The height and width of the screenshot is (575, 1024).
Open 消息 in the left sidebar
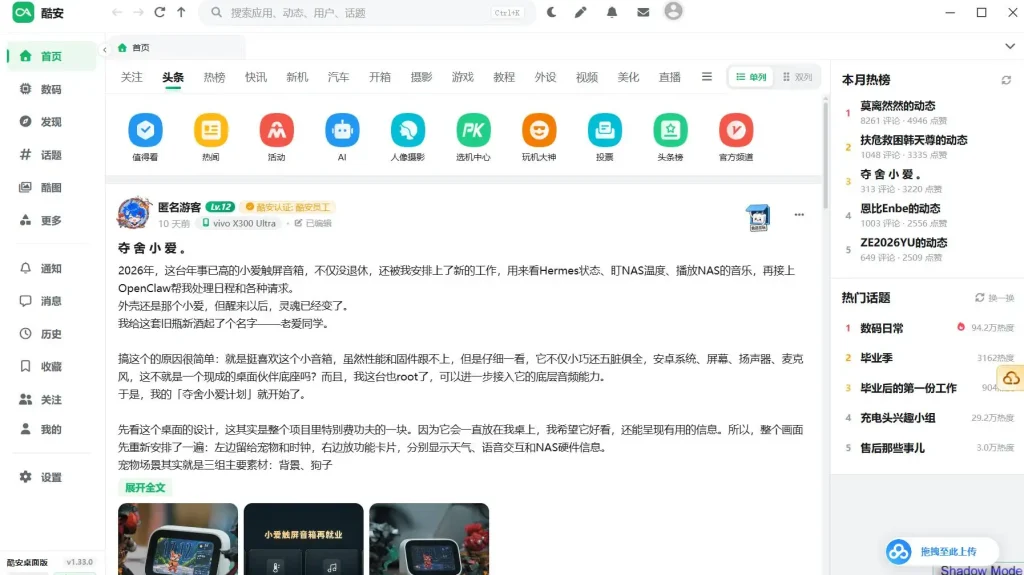51,301
